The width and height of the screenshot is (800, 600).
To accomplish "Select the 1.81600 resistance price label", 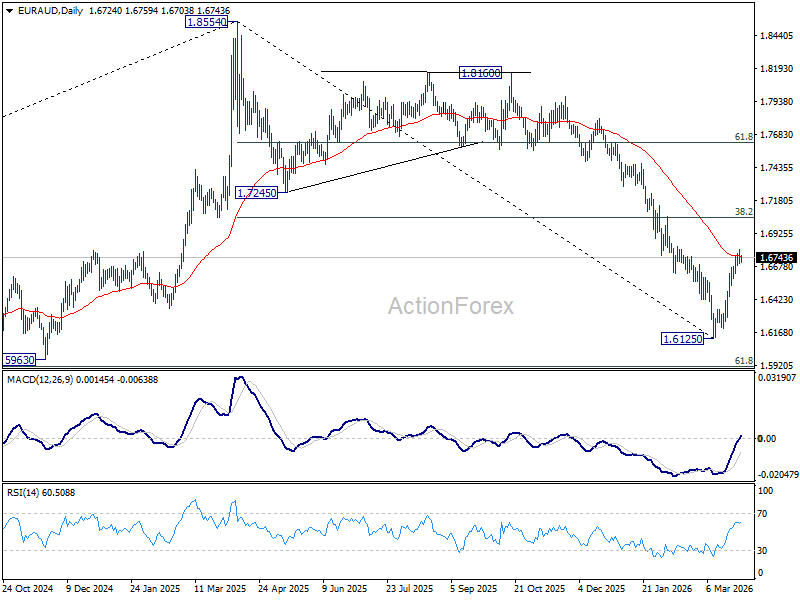I will 480,73.
